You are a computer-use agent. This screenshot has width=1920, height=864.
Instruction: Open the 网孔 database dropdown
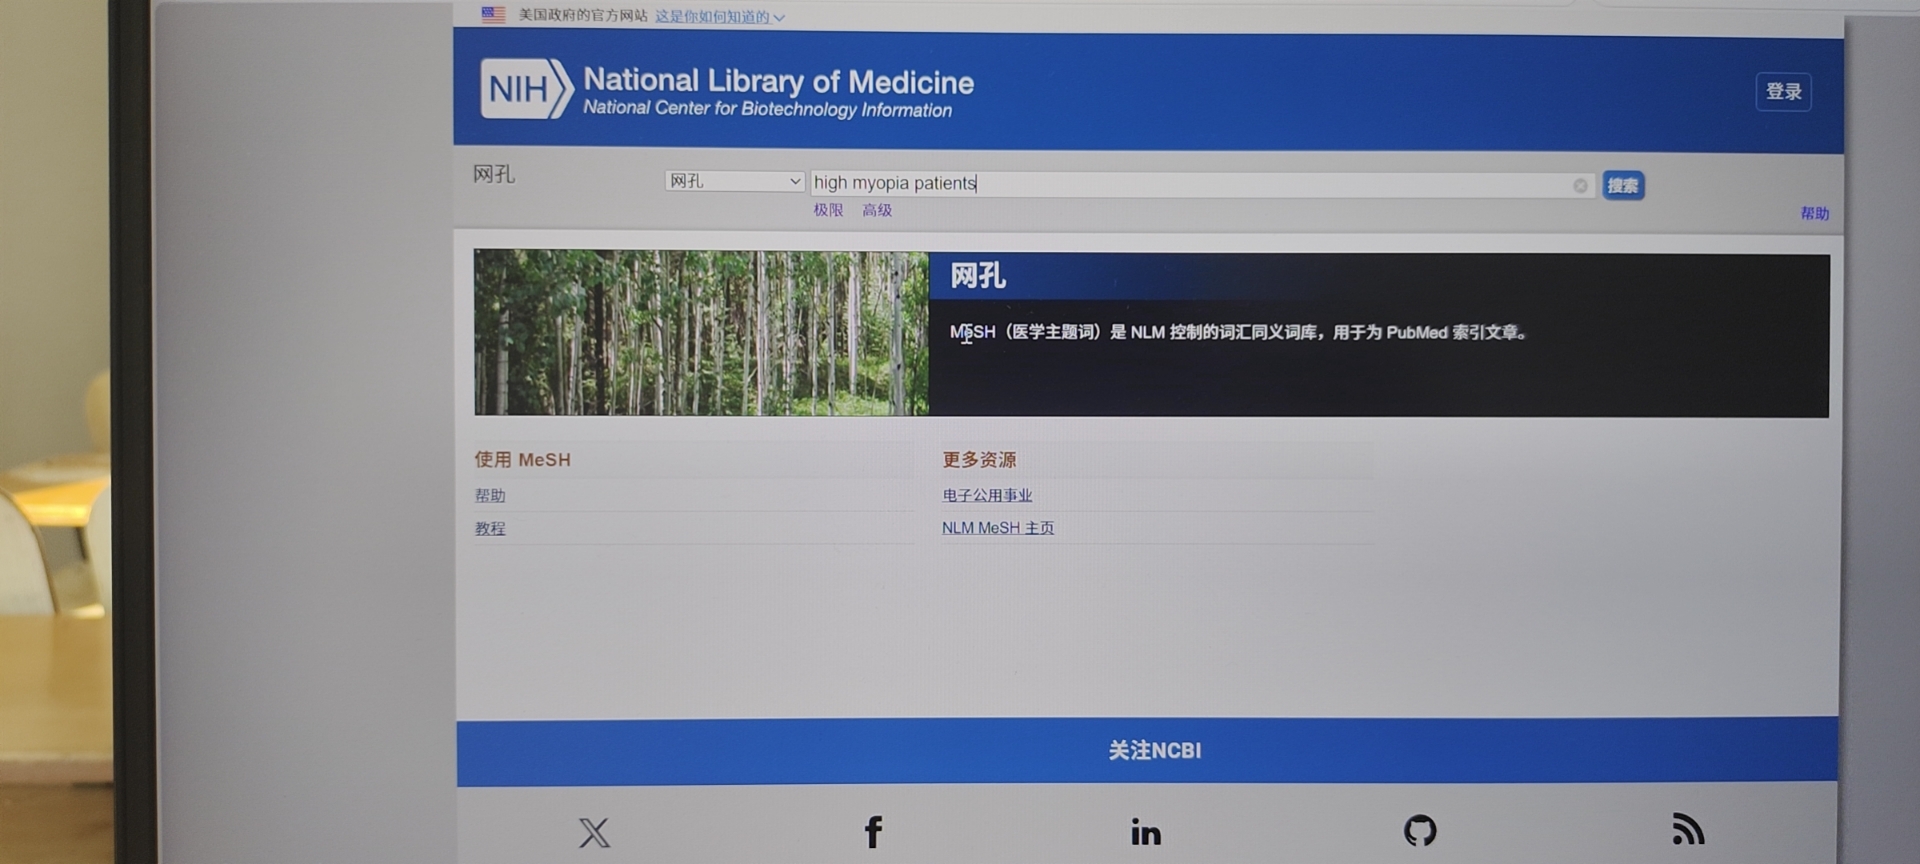pos(735,181)
